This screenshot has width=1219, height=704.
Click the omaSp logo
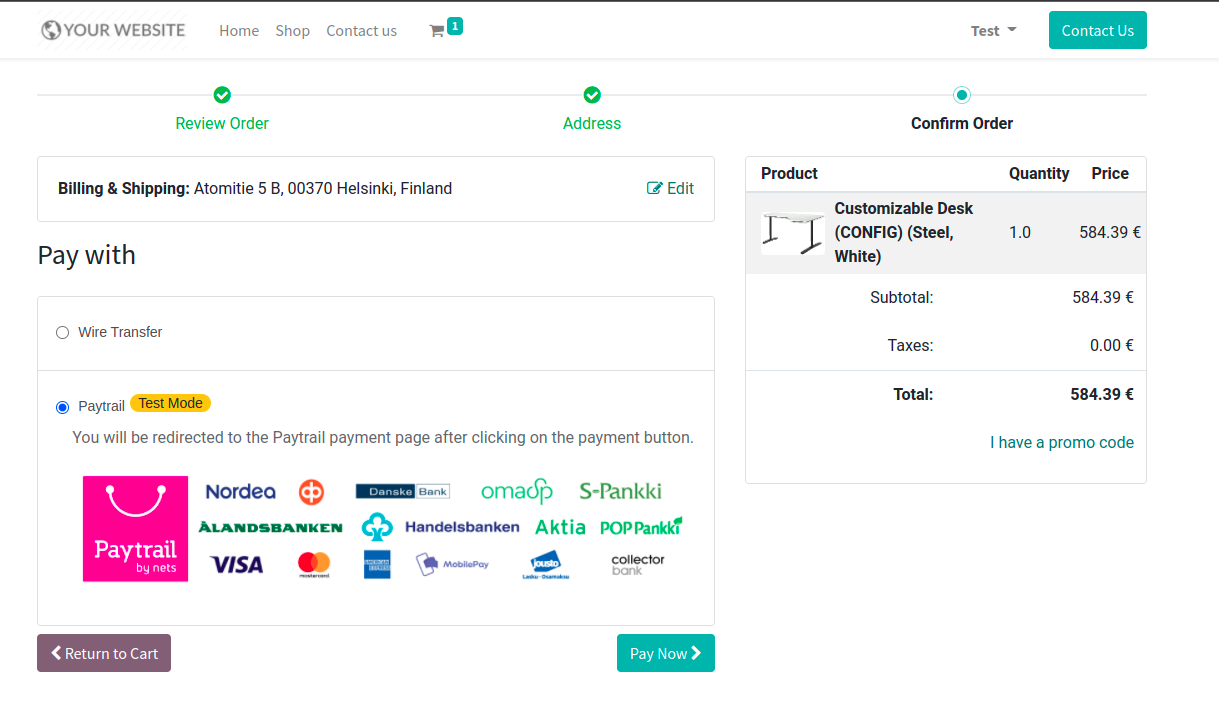[517, 491]
